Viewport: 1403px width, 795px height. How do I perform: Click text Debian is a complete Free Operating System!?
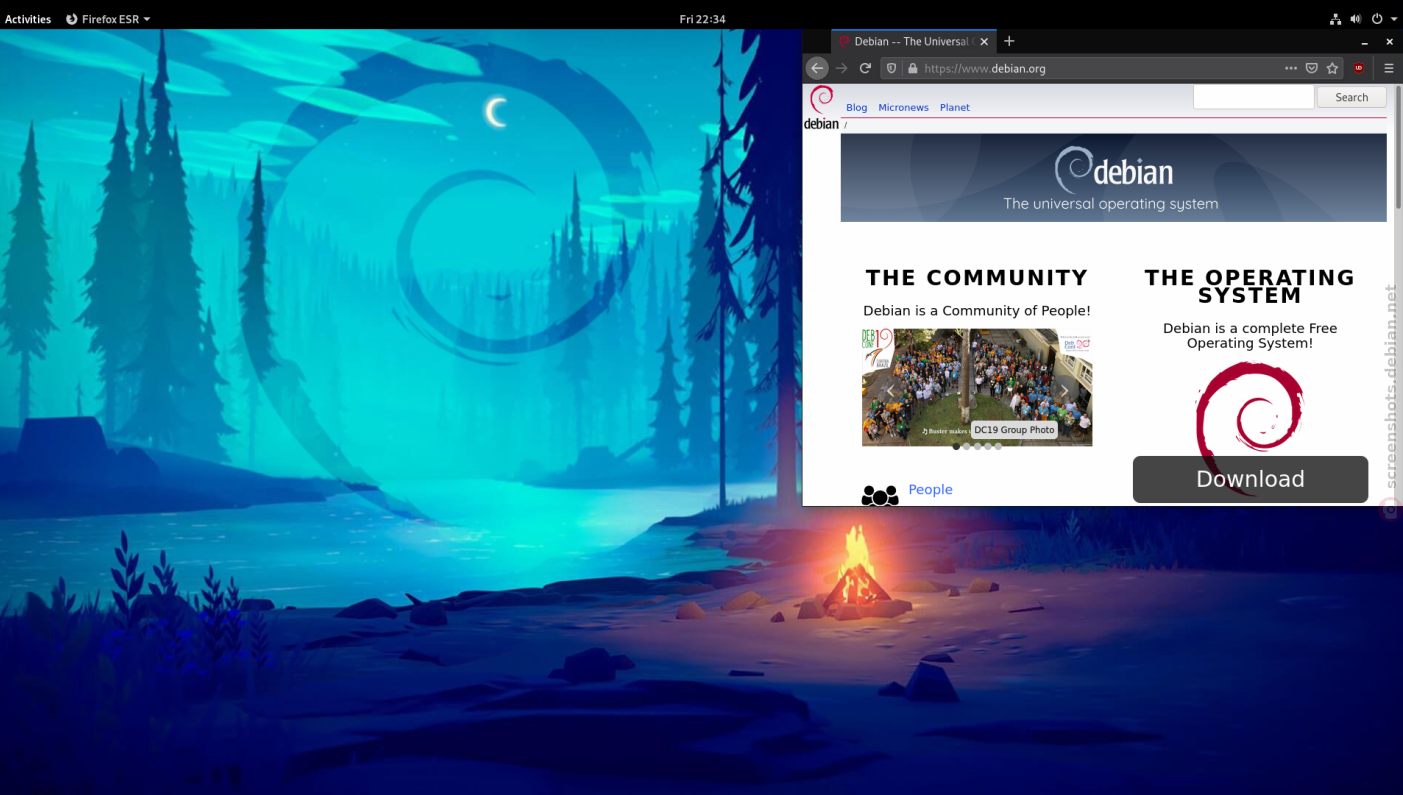pyautogui.click(x=1250, y=336)
